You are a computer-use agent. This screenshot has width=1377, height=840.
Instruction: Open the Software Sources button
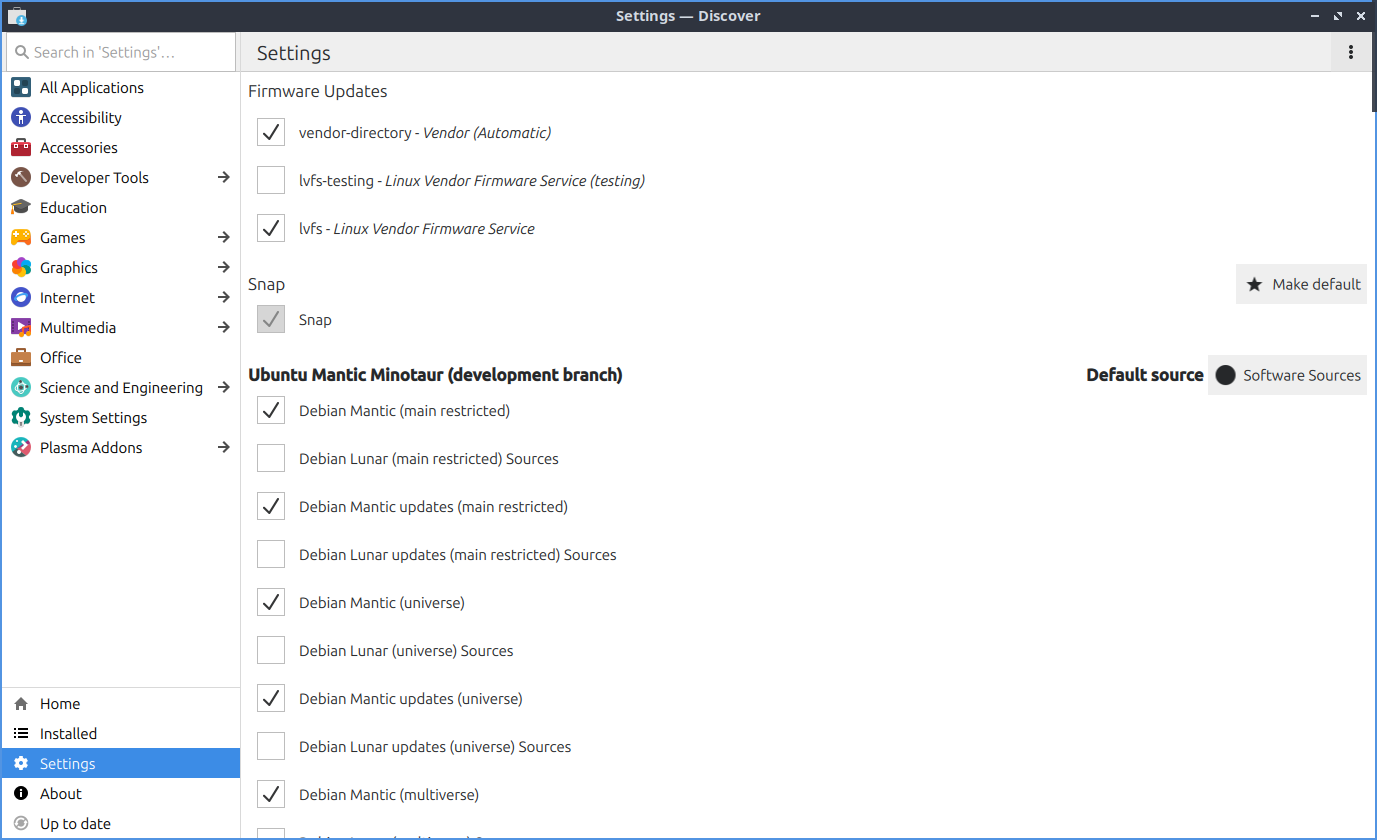pyautogui.click(x=1287, y=376)
